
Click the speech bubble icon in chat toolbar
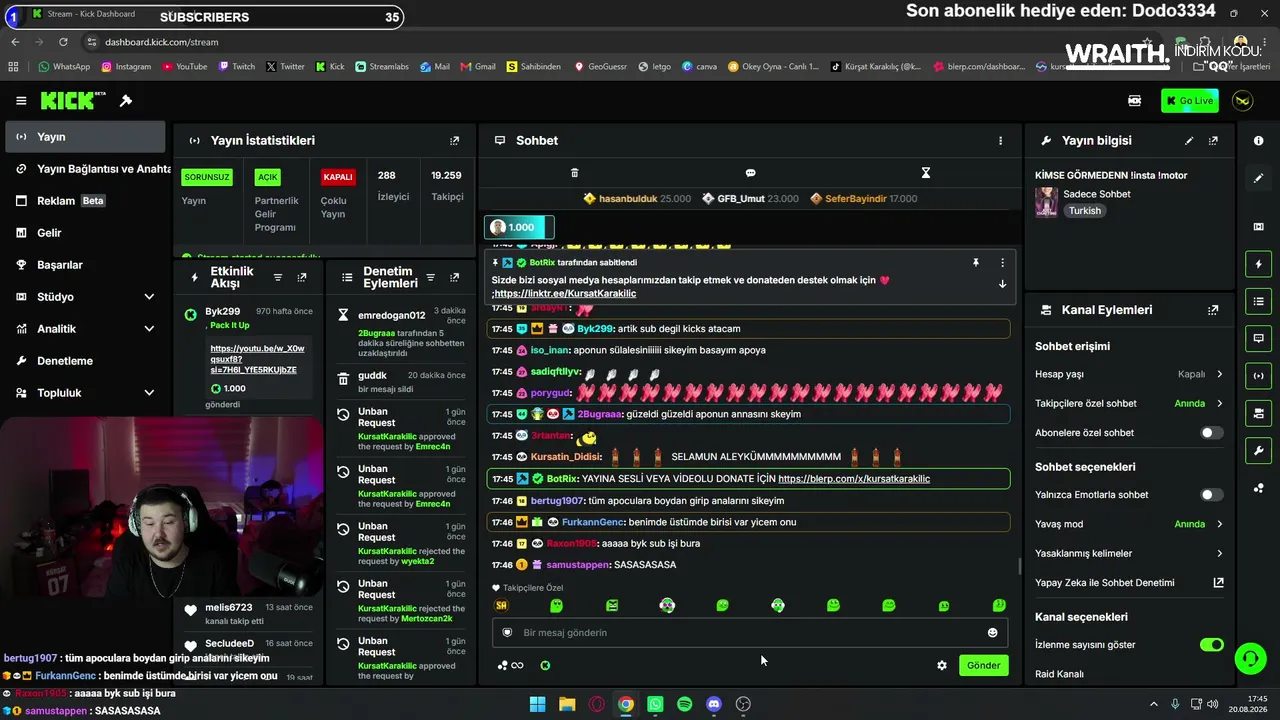pos(750,173)
